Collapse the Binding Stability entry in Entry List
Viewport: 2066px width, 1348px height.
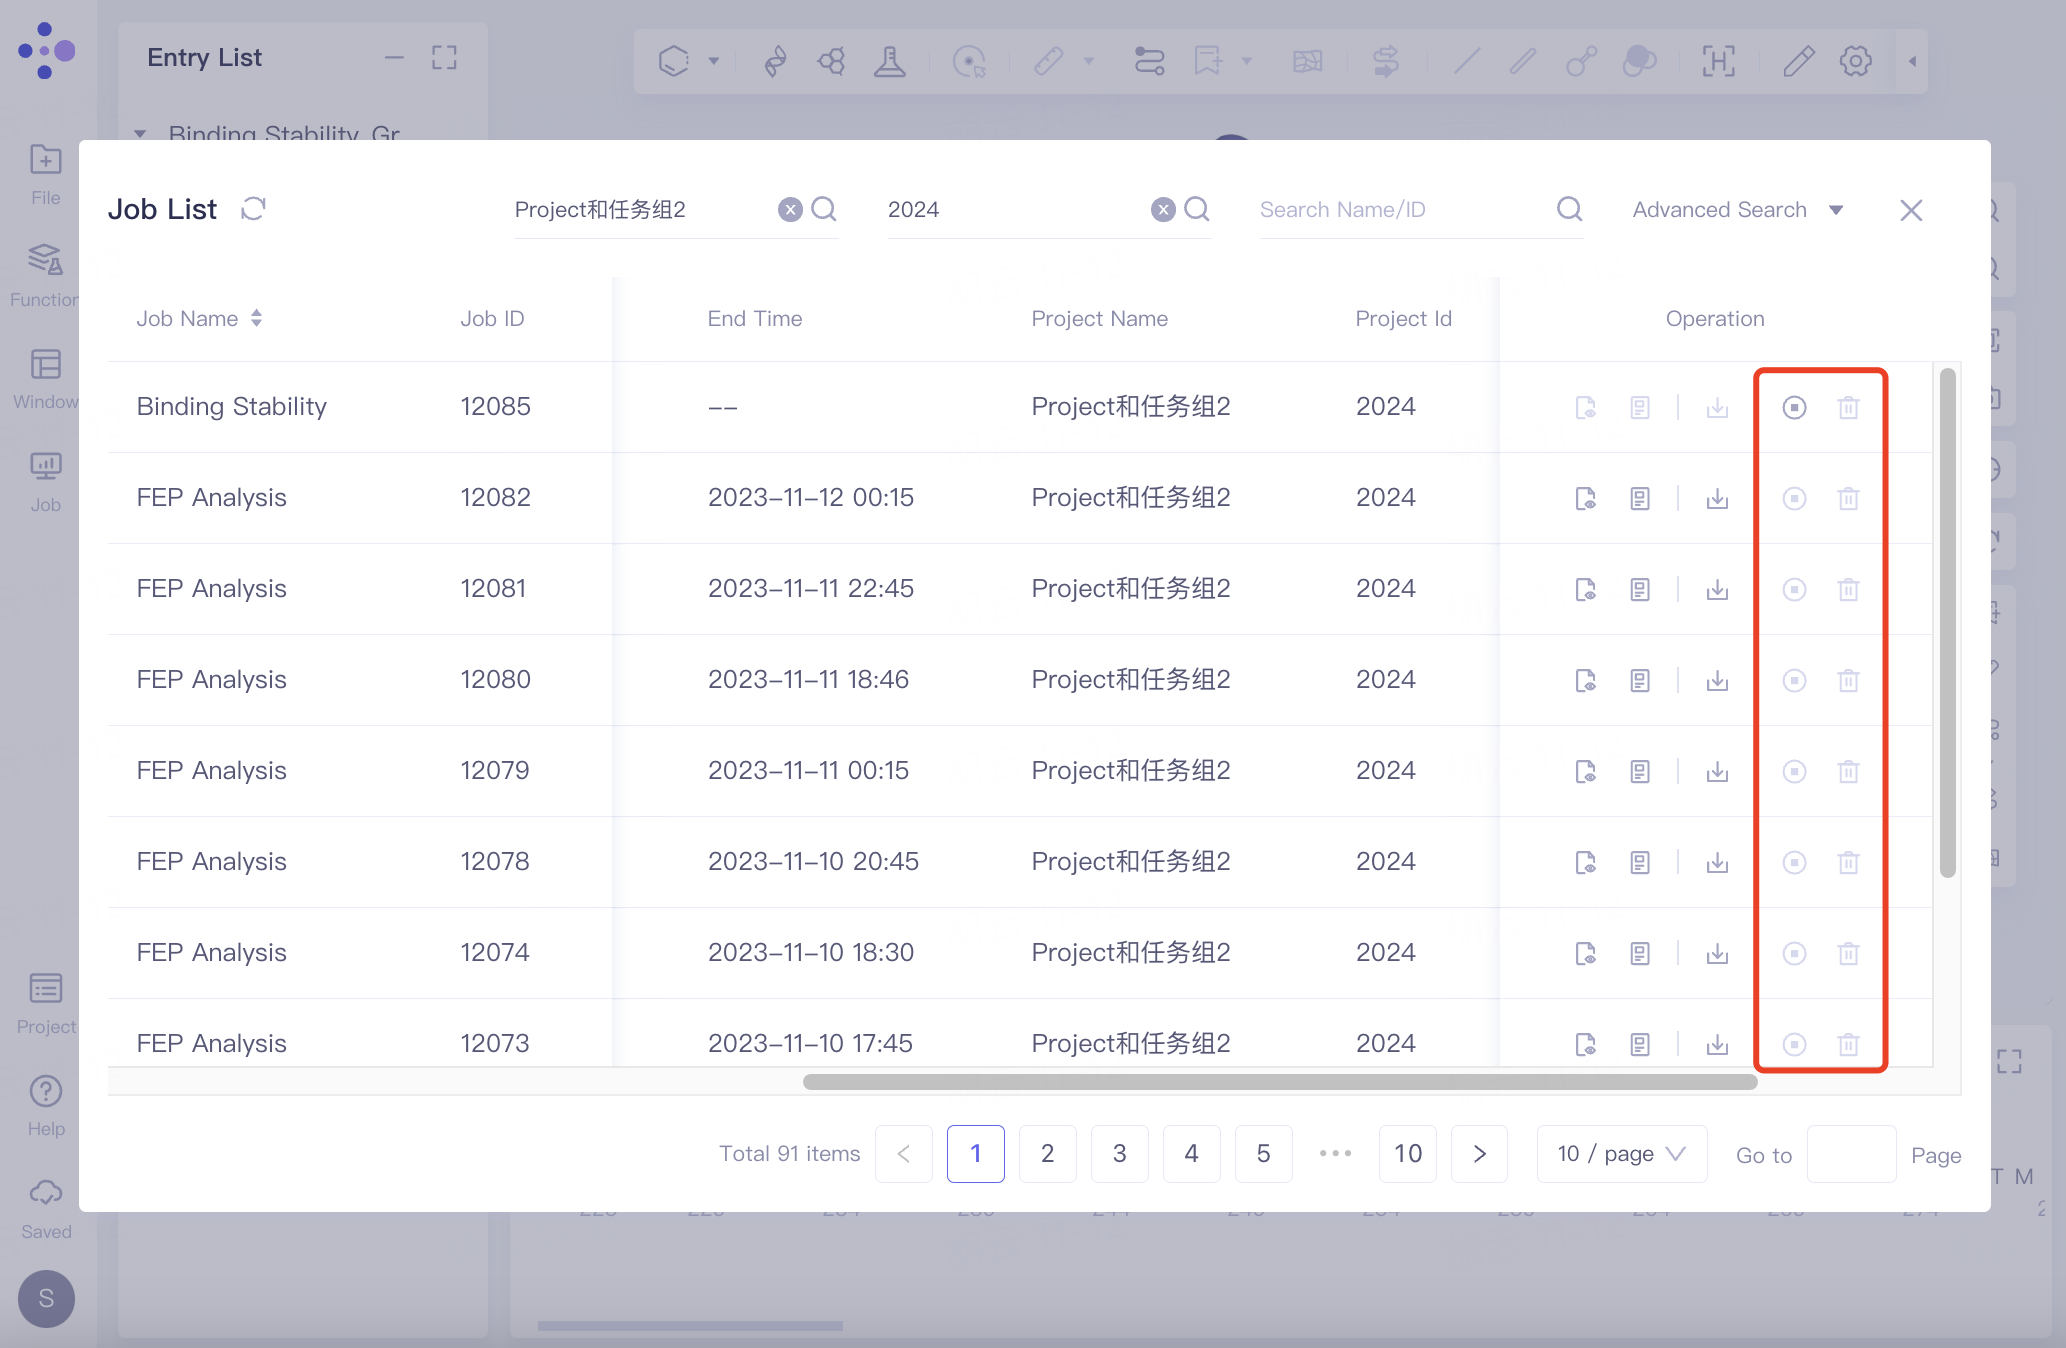[x=139, y=135]
